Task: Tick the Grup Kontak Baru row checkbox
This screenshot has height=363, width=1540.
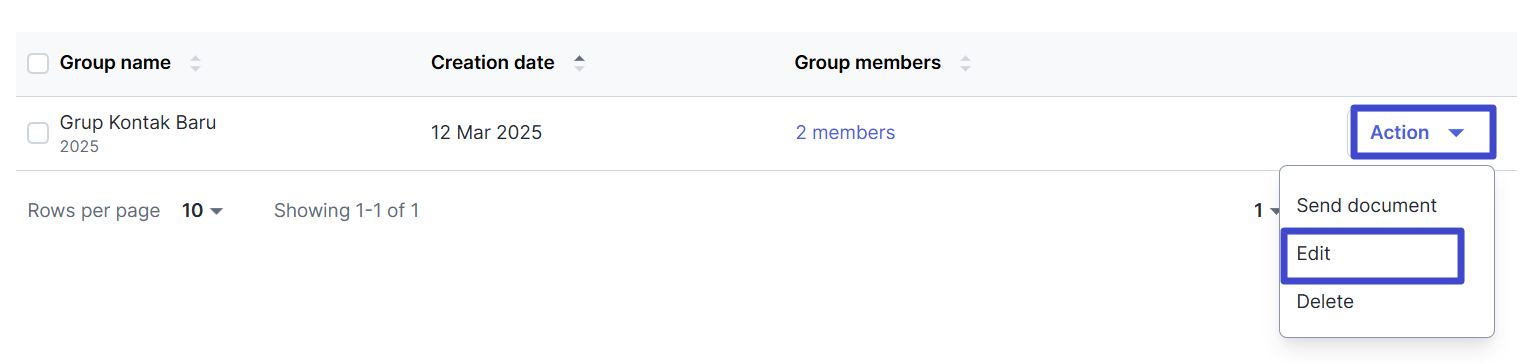Action: coord(38,133)
